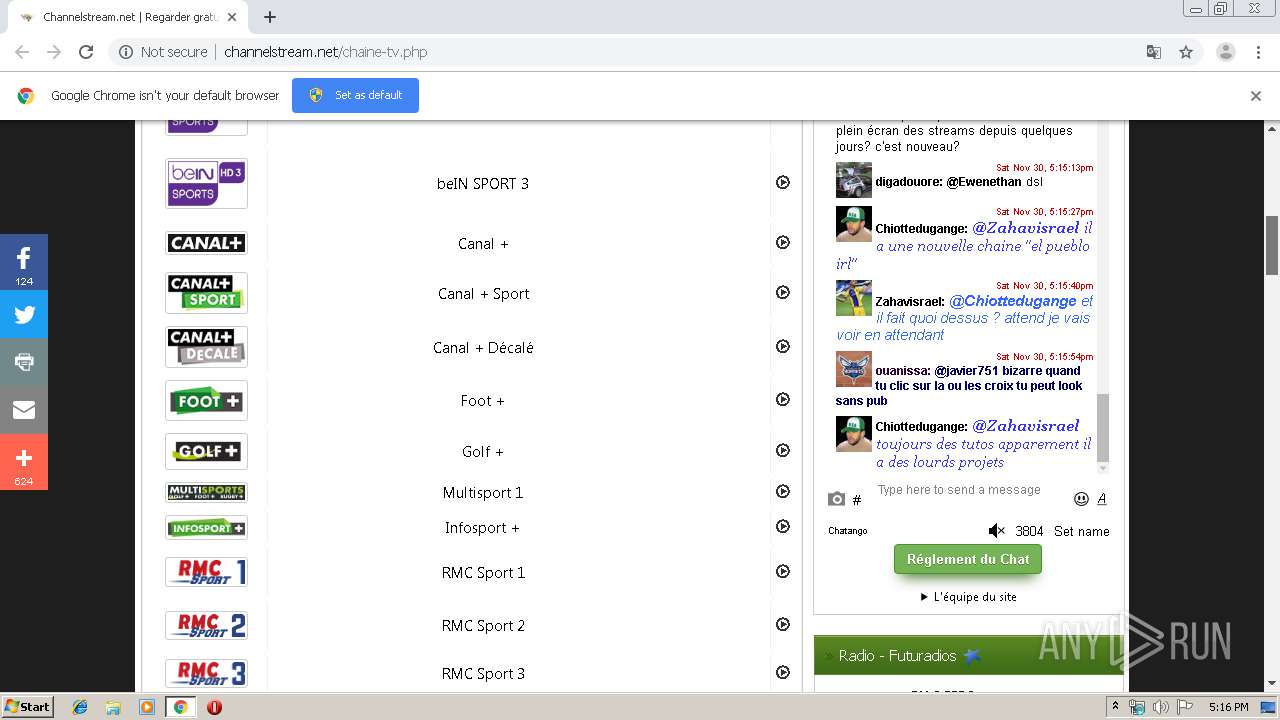Click the RMC Sport 2 logo

point(206,626)
